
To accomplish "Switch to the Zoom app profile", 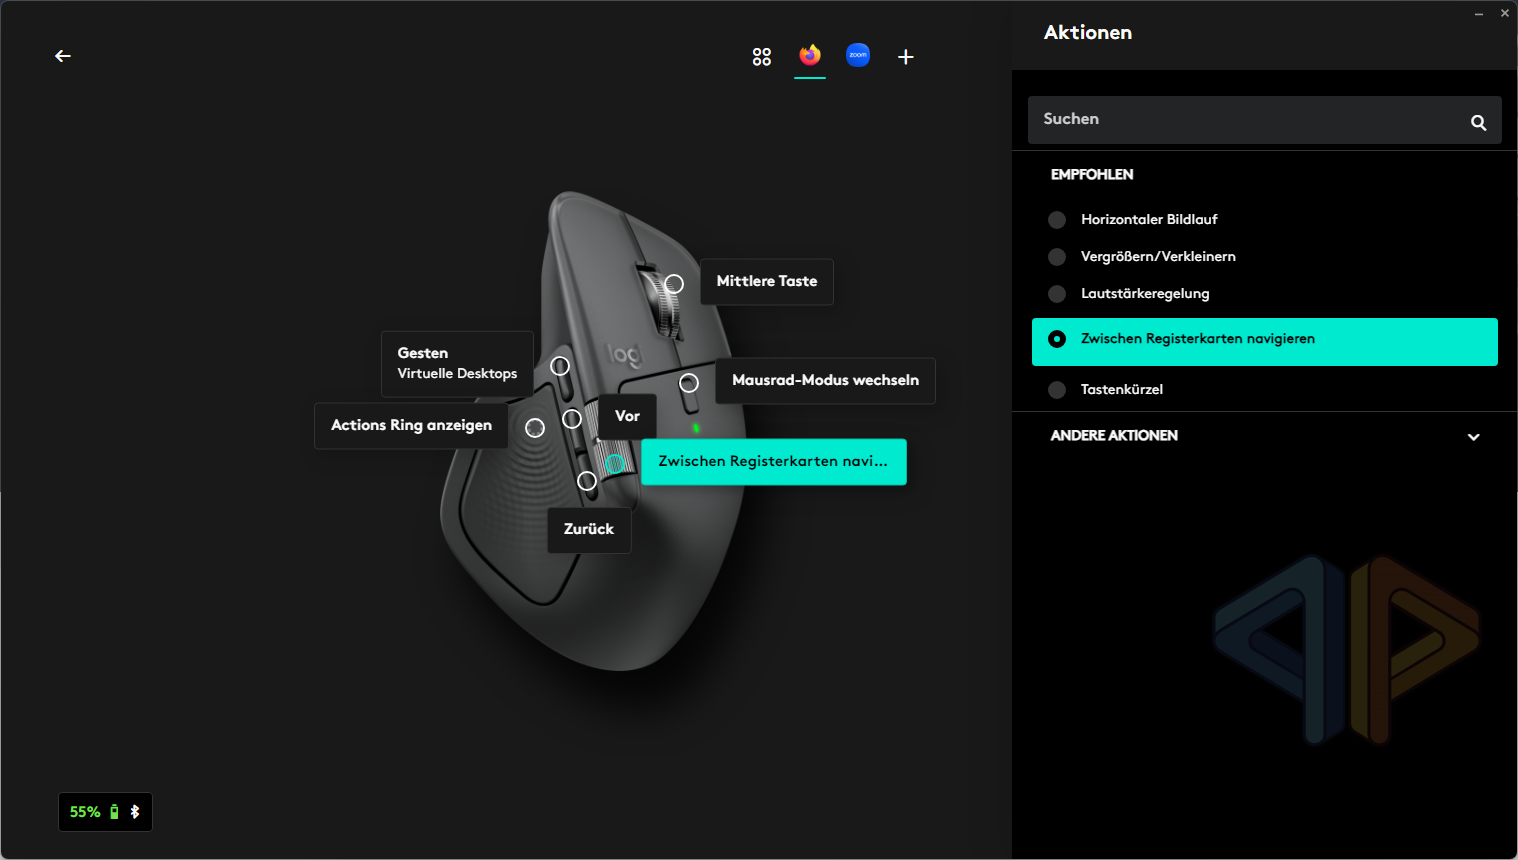I will coord(858,55).
